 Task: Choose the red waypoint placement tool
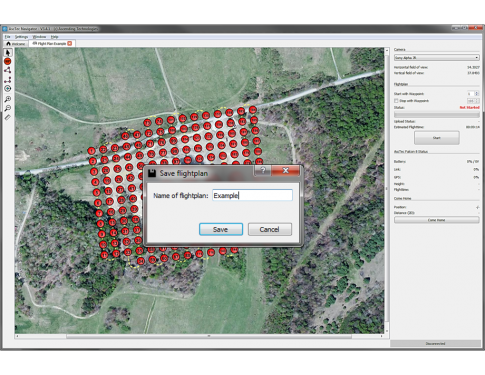point(8,61)
